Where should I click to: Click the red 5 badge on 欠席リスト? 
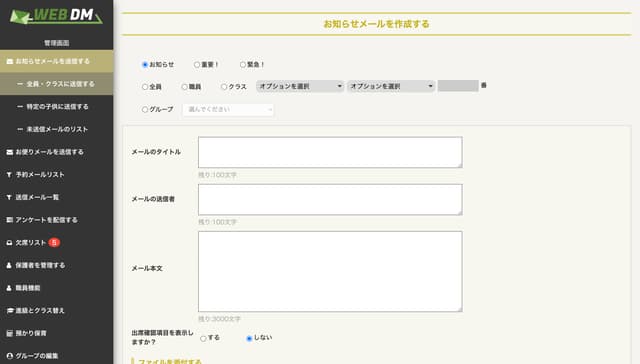tap(54, 242)
